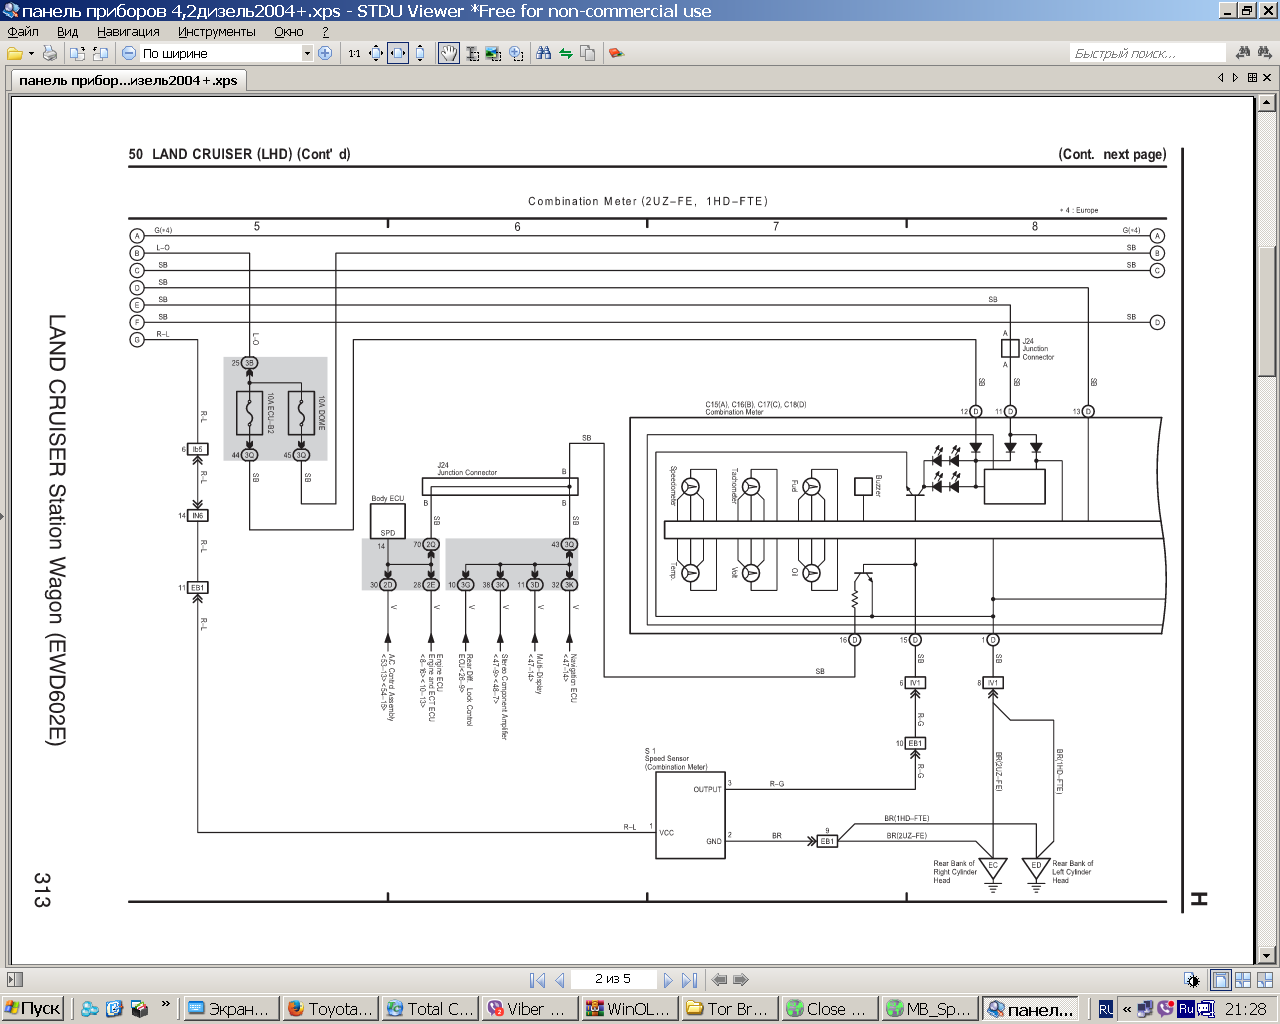This screenshot has height=1024, width=1280.
Task: Click the 'Быстрый поиск' quick search field
Action: [x=1147, y=53]
